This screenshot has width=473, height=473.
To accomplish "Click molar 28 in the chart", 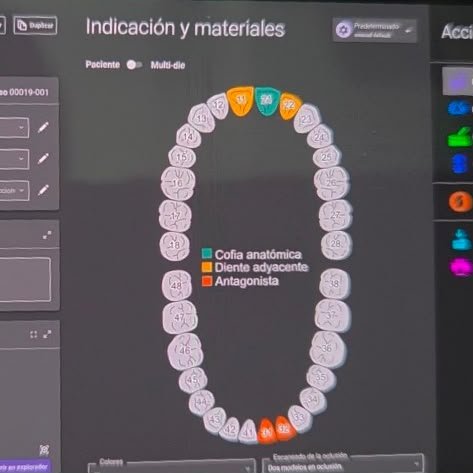I will (336, 245).
